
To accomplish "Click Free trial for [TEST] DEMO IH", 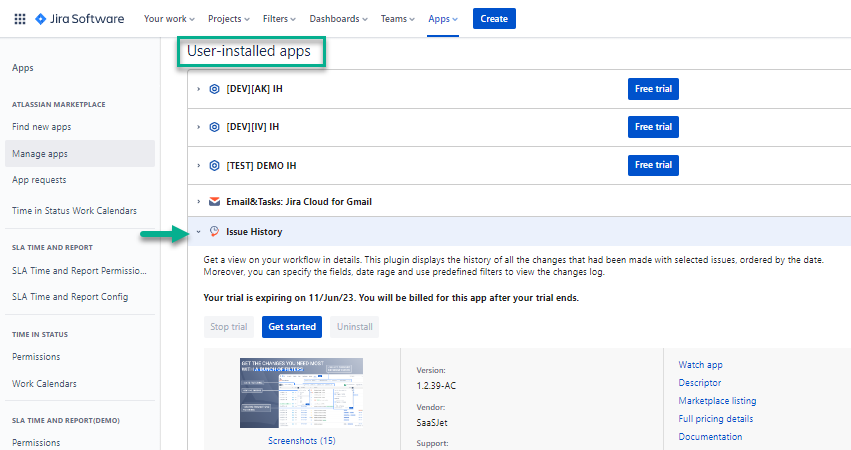I will click(x=653, y=165).
